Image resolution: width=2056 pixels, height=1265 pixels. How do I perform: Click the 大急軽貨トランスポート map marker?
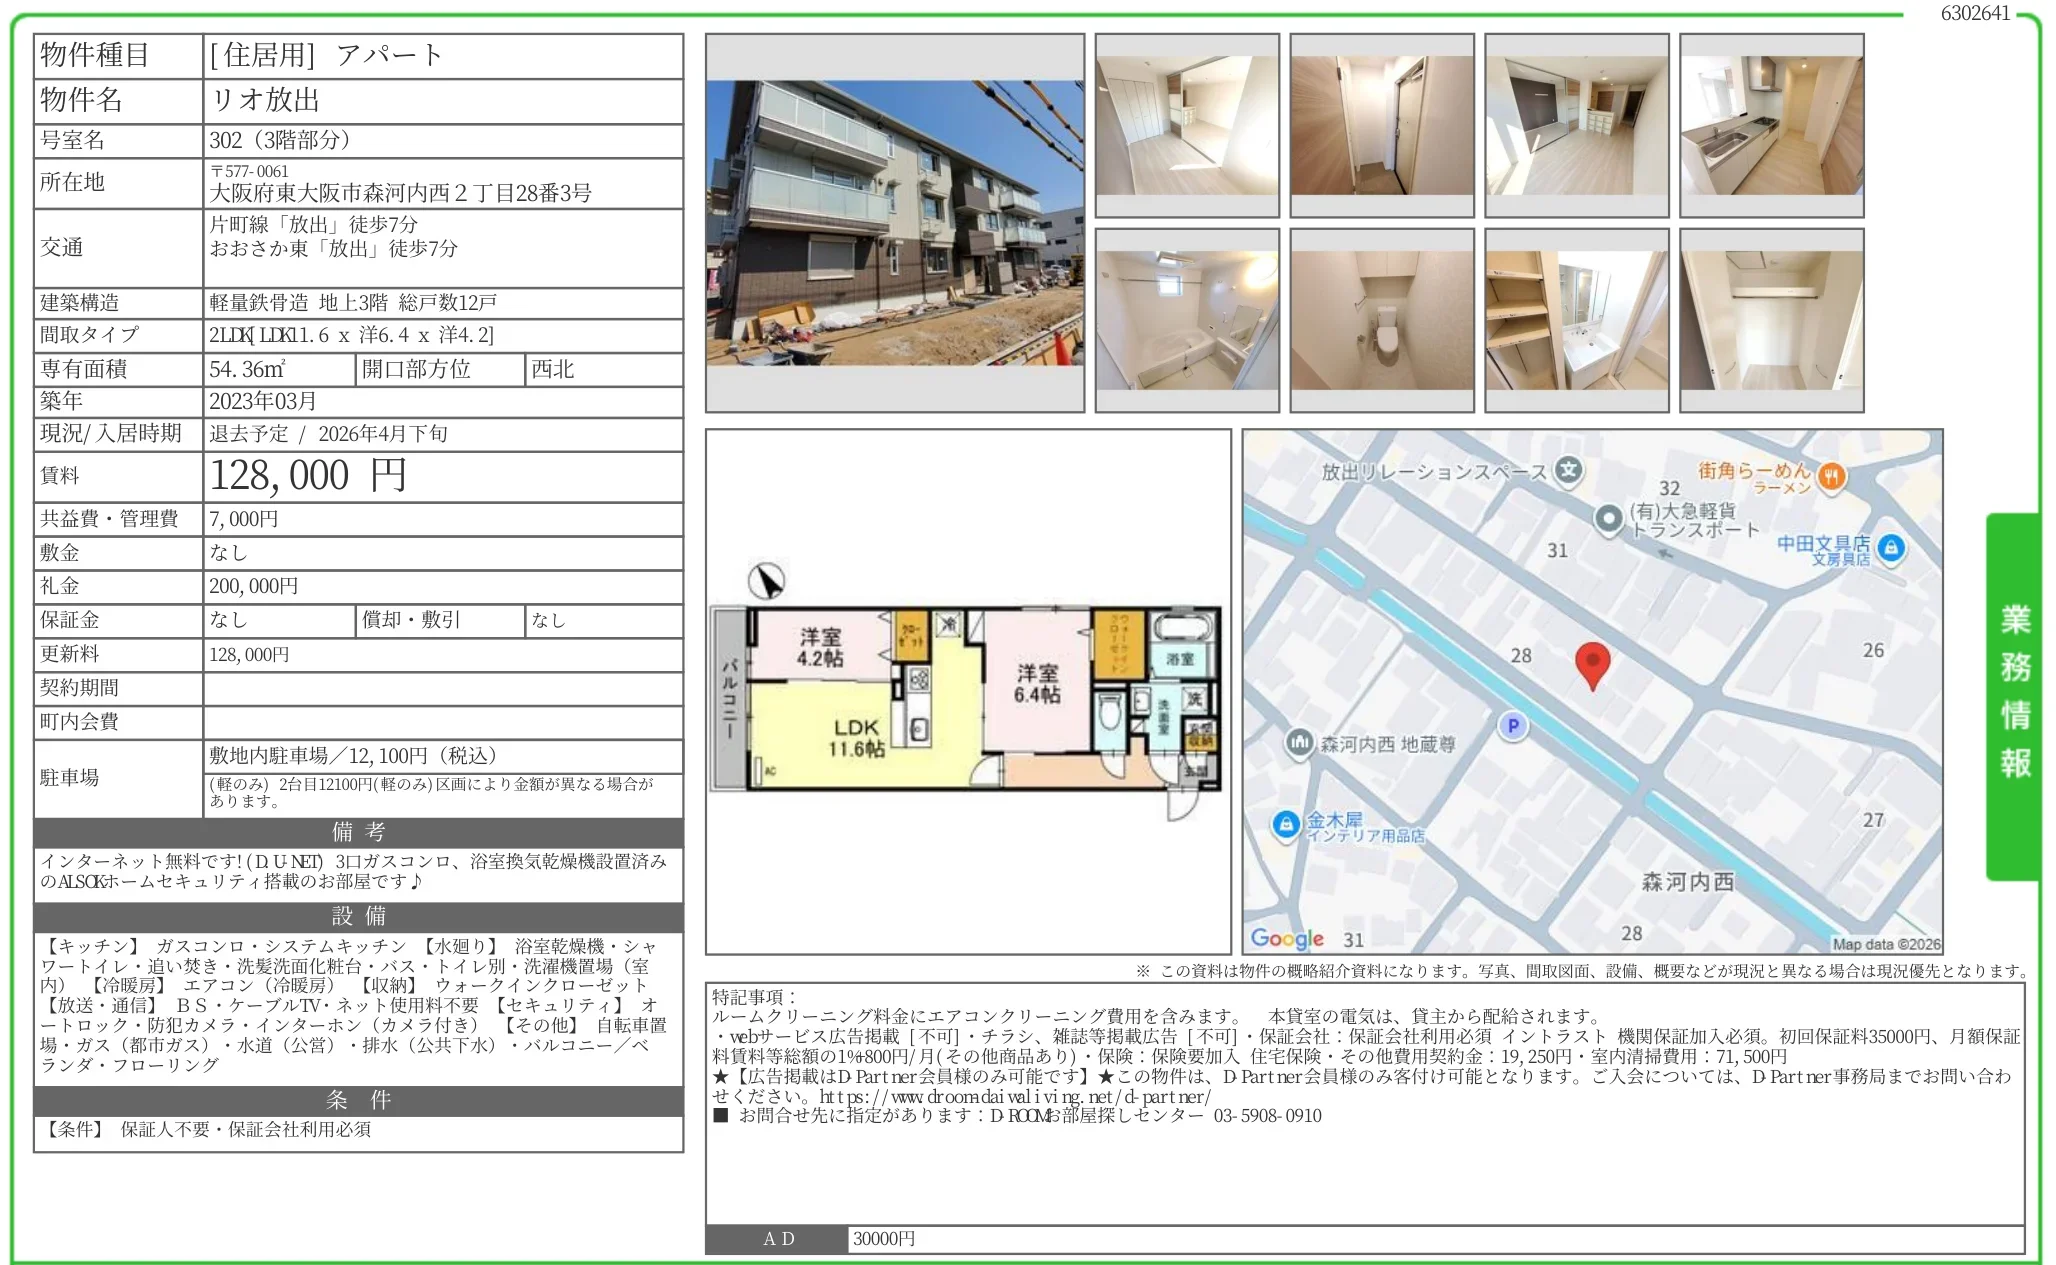click(x=1608, y=518)
